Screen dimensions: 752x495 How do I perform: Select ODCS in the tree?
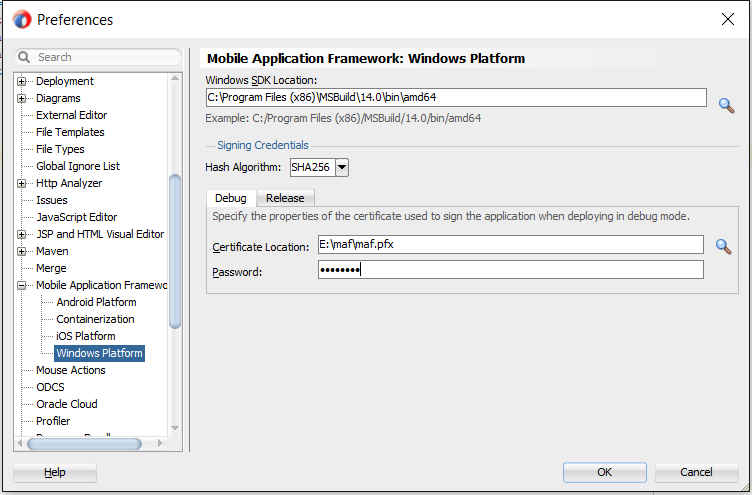coord(50,387)
